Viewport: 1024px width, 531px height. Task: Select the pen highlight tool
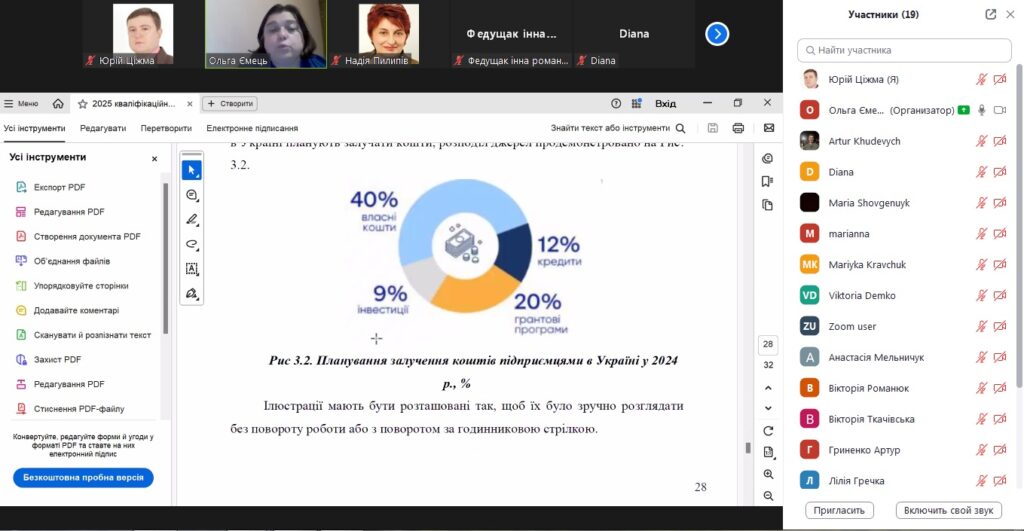point(191,219)
